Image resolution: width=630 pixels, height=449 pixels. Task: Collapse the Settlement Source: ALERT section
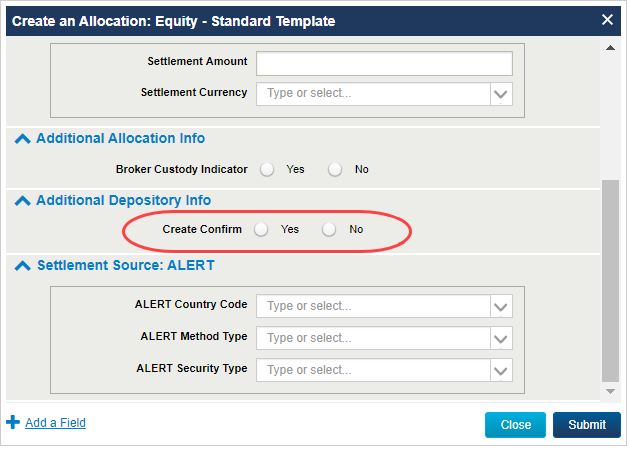point(23,267)
